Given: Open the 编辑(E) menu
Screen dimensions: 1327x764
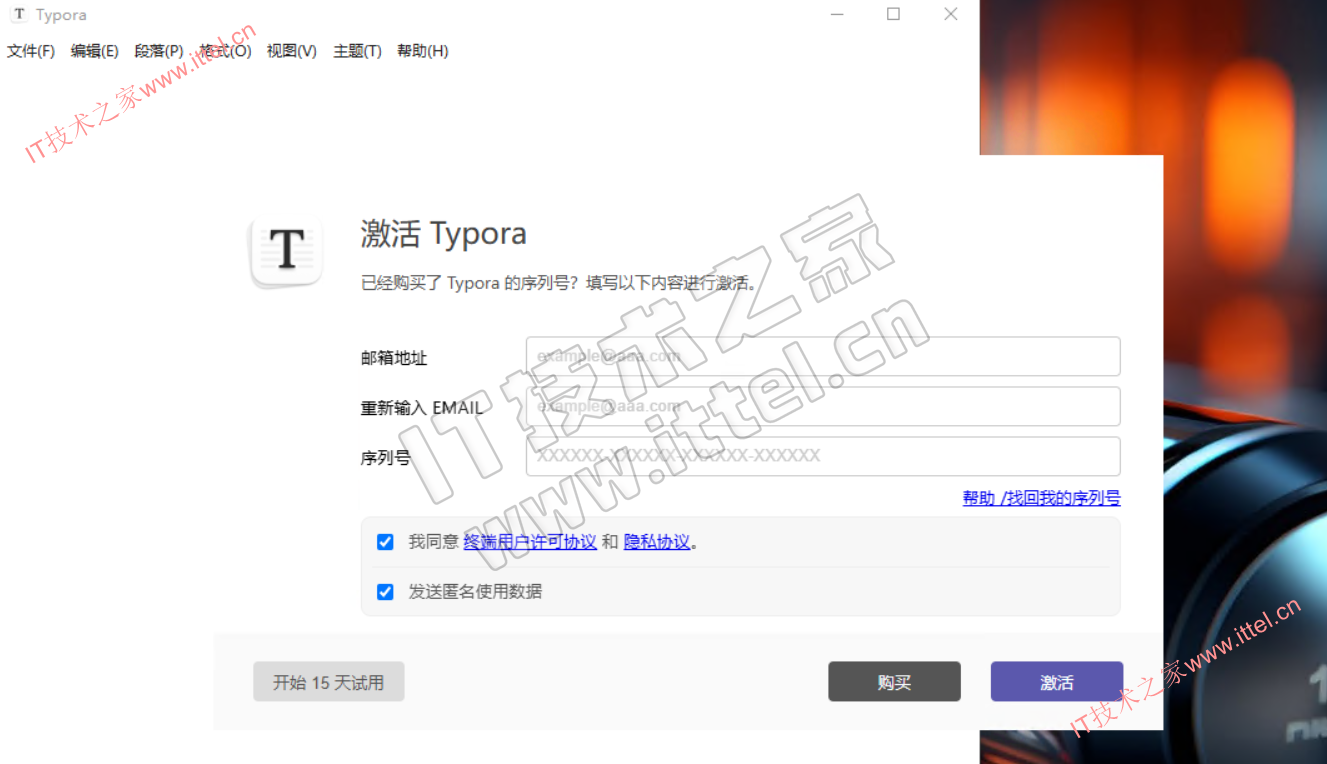Looking at the screenshot, I should [94, 51].
